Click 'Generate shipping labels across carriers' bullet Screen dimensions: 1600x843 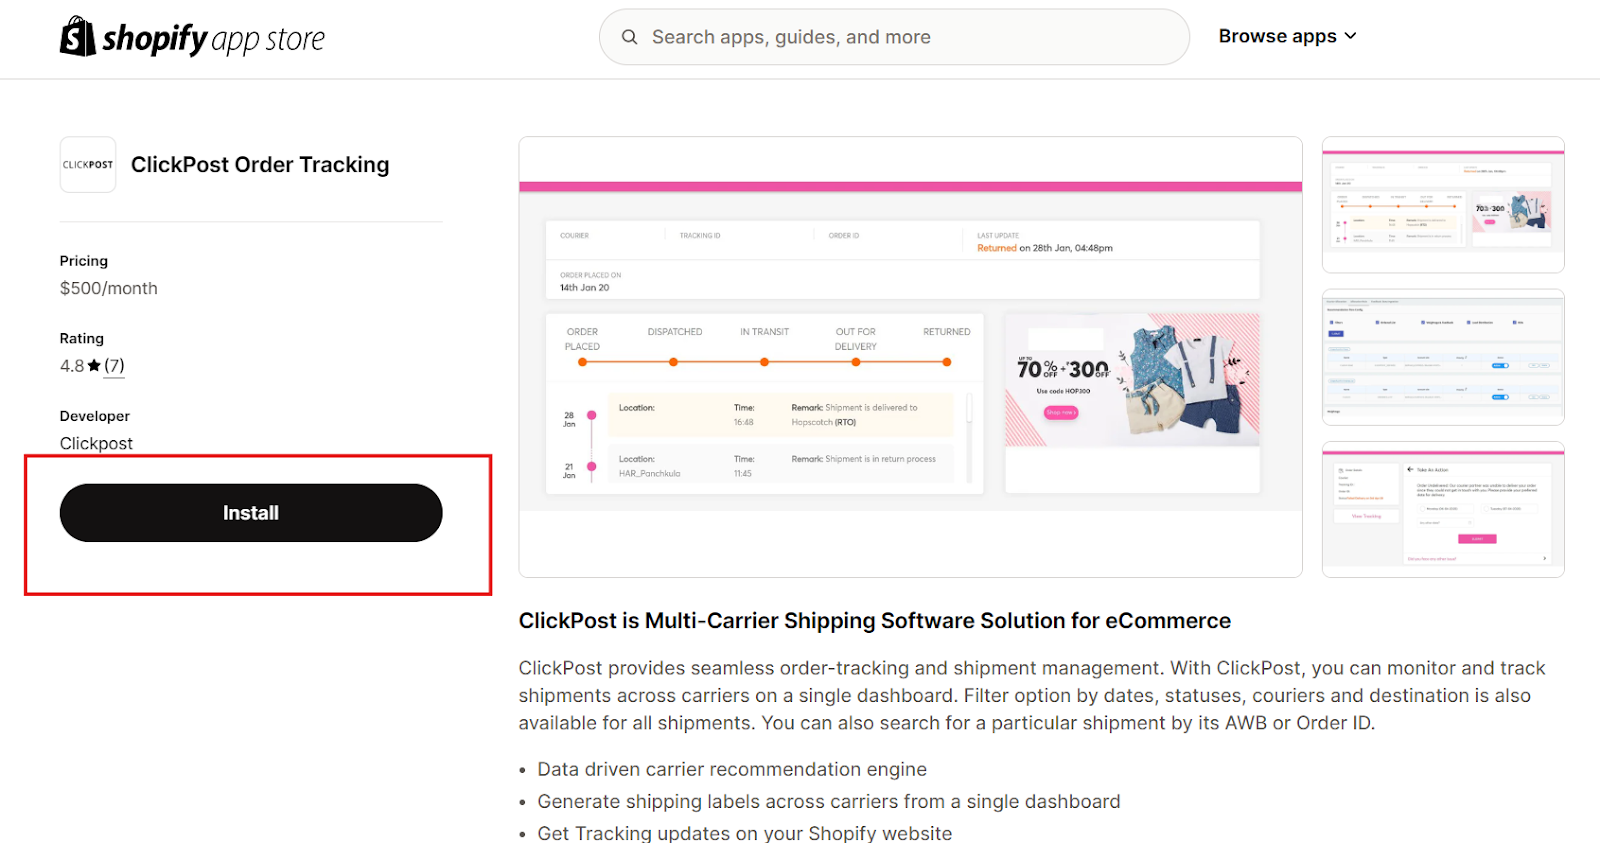point(829,801)
